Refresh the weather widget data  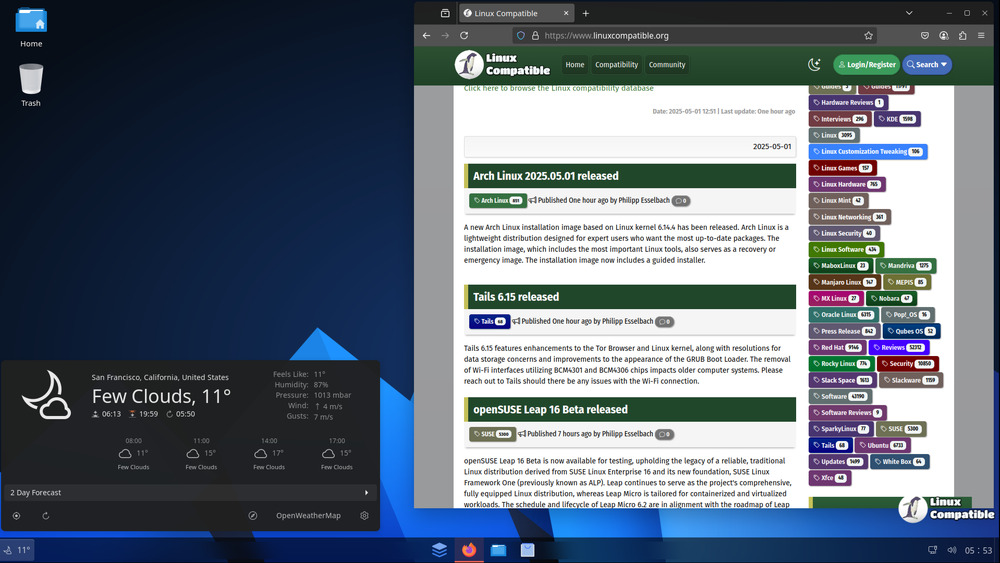pos(46,516)
